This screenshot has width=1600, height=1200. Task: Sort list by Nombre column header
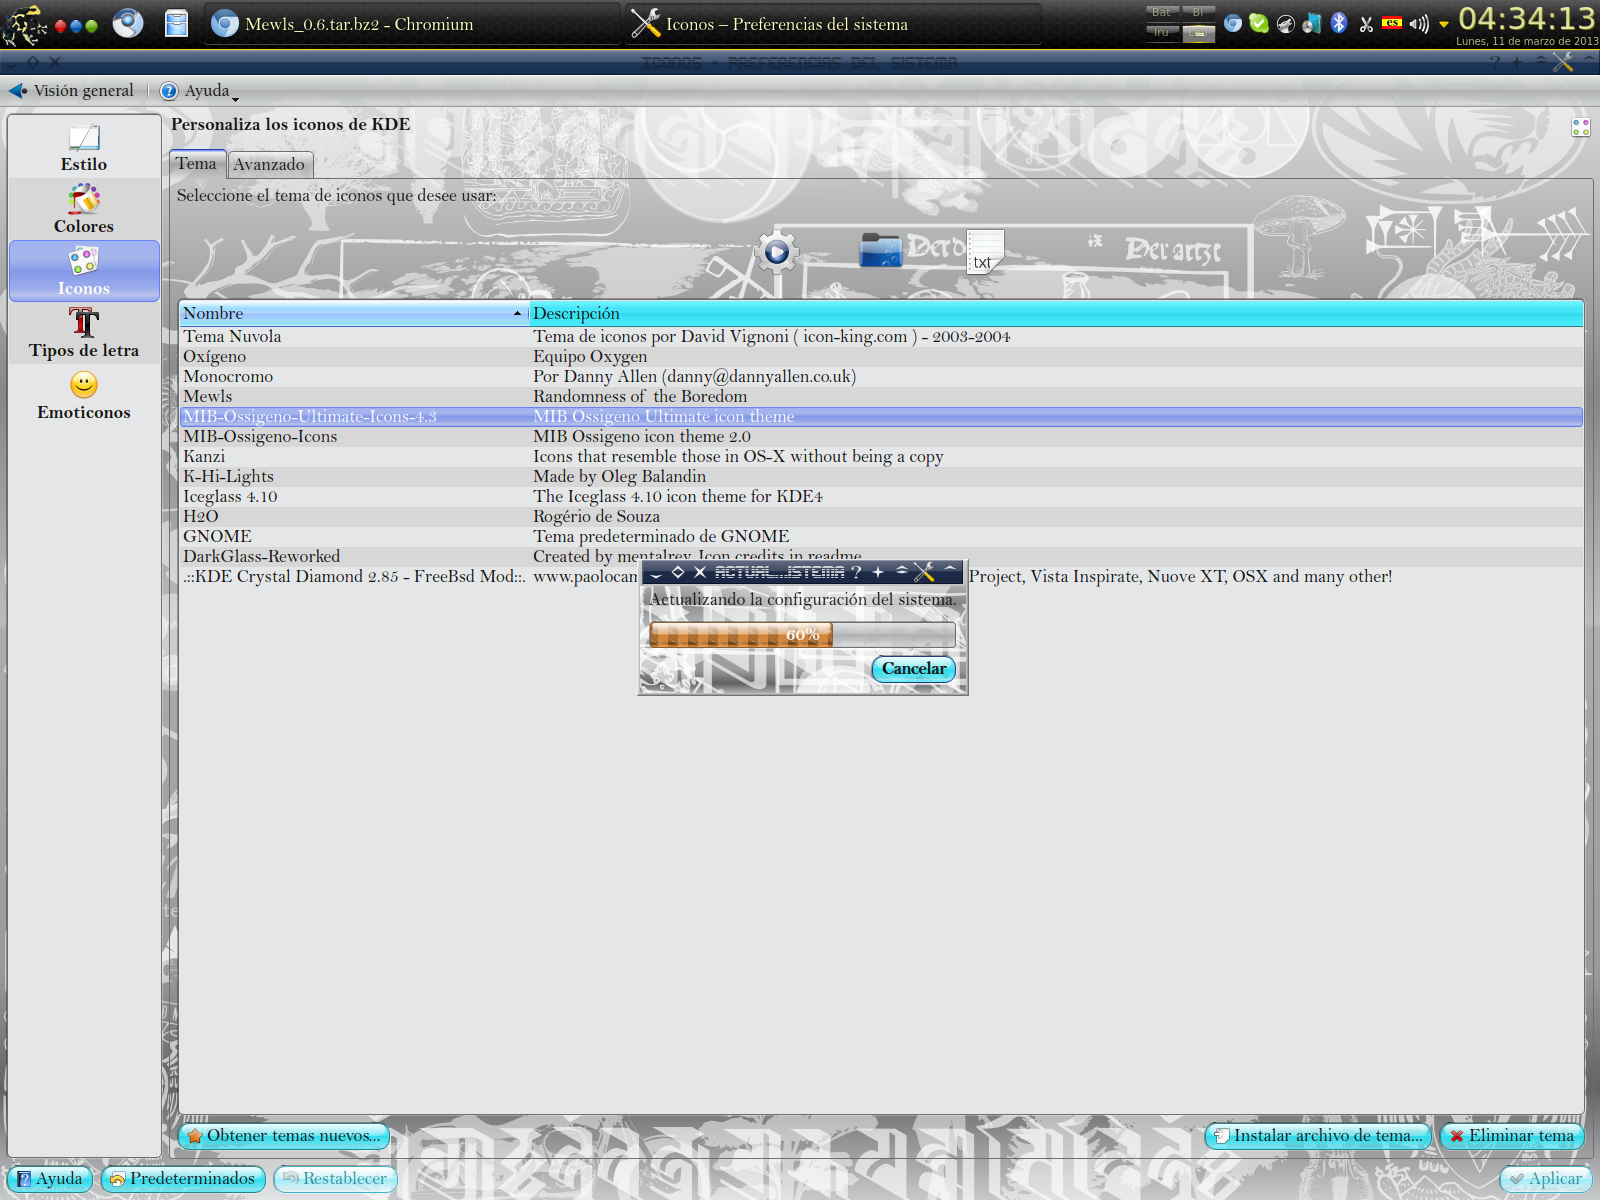tap(354, 314)
